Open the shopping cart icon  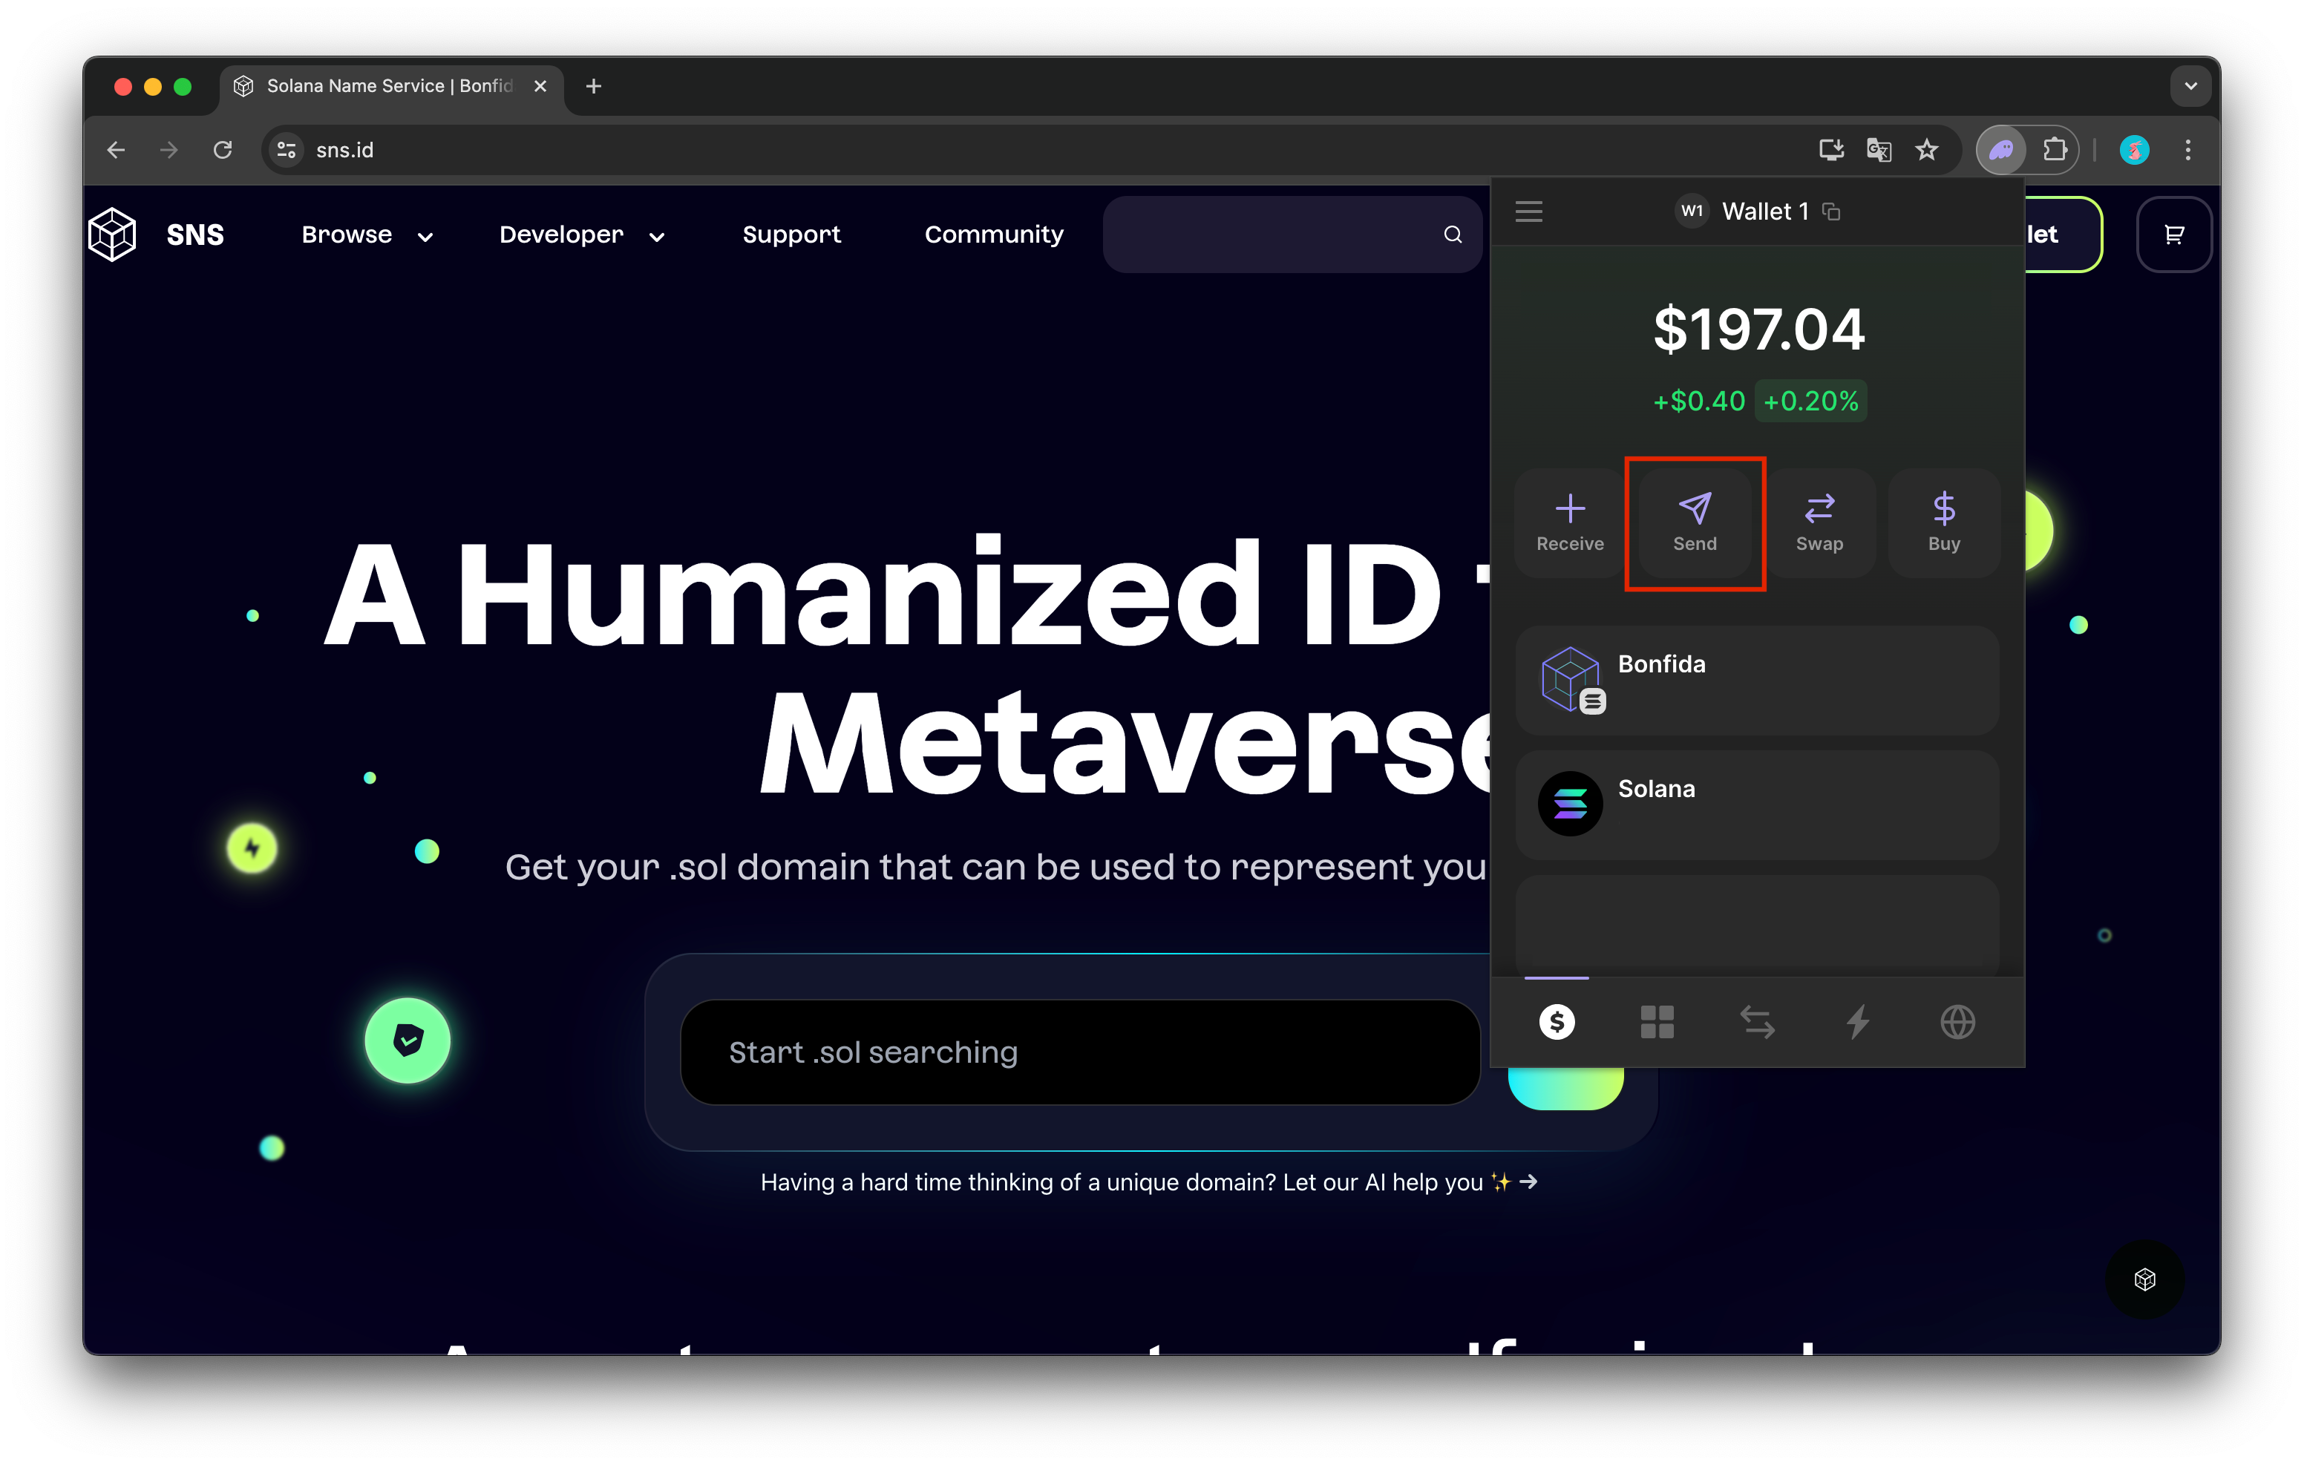2173,234
